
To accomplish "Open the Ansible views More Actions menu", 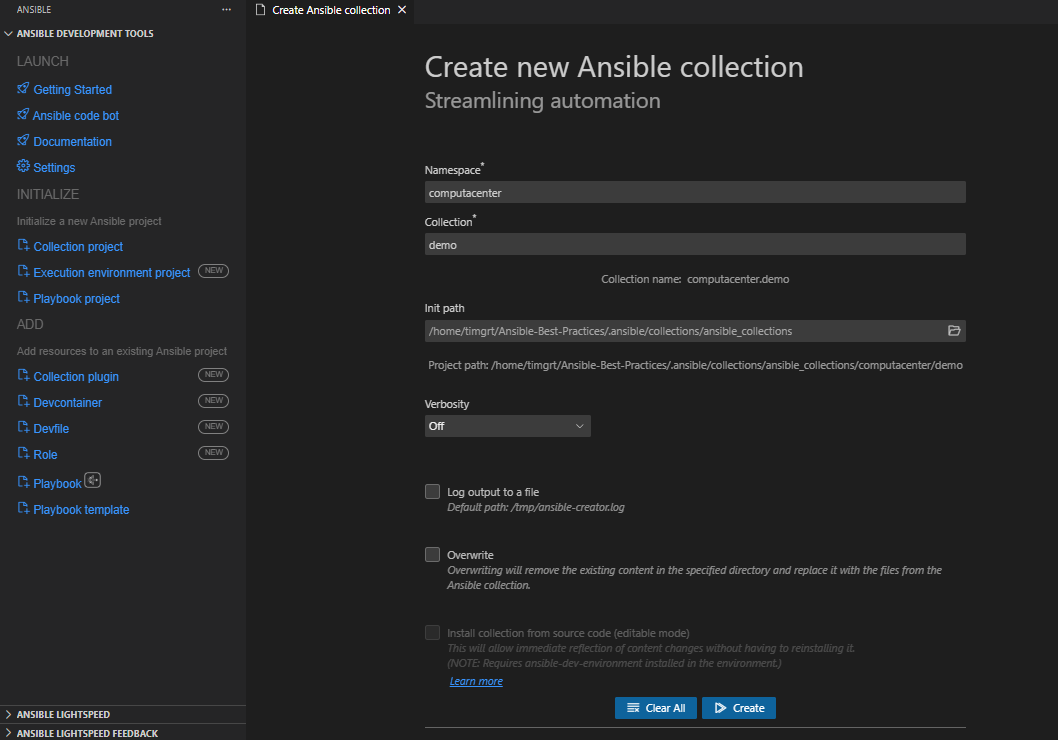I will 225,9.
